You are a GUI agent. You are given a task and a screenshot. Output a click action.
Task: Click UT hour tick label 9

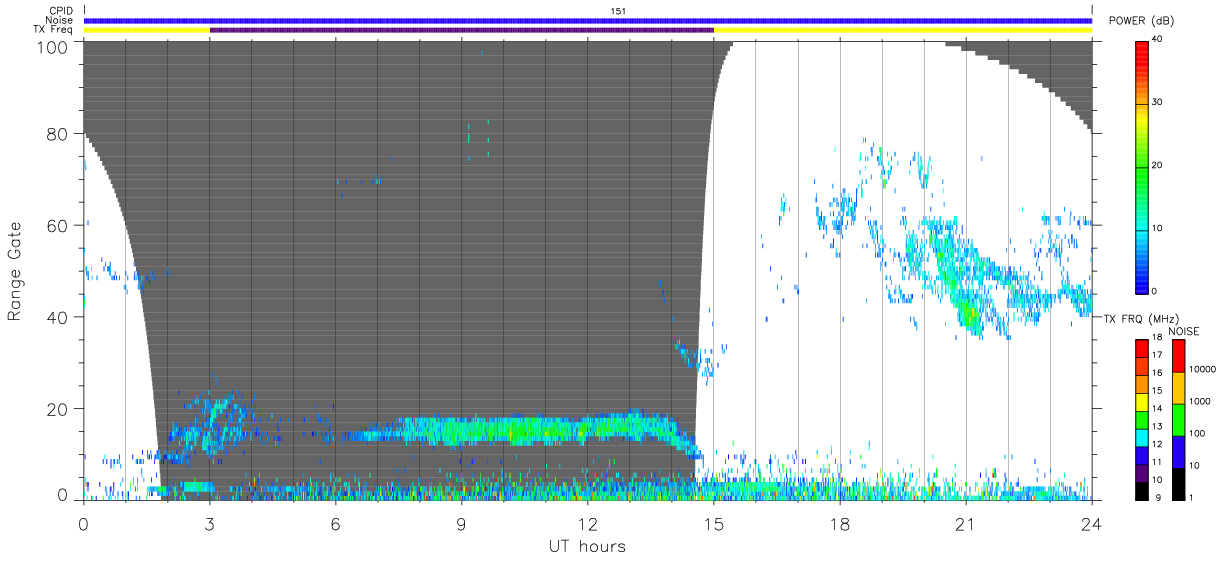pyautogui.click(x=462, y=523)
